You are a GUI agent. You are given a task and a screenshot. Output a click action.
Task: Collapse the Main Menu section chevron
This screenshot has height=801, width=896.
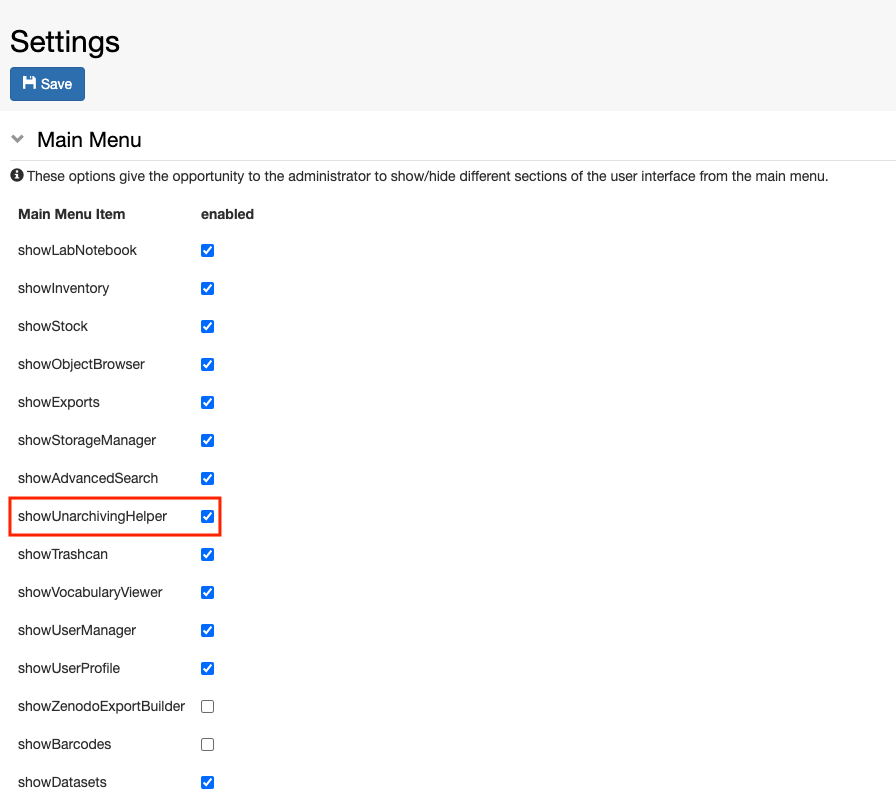18,139
